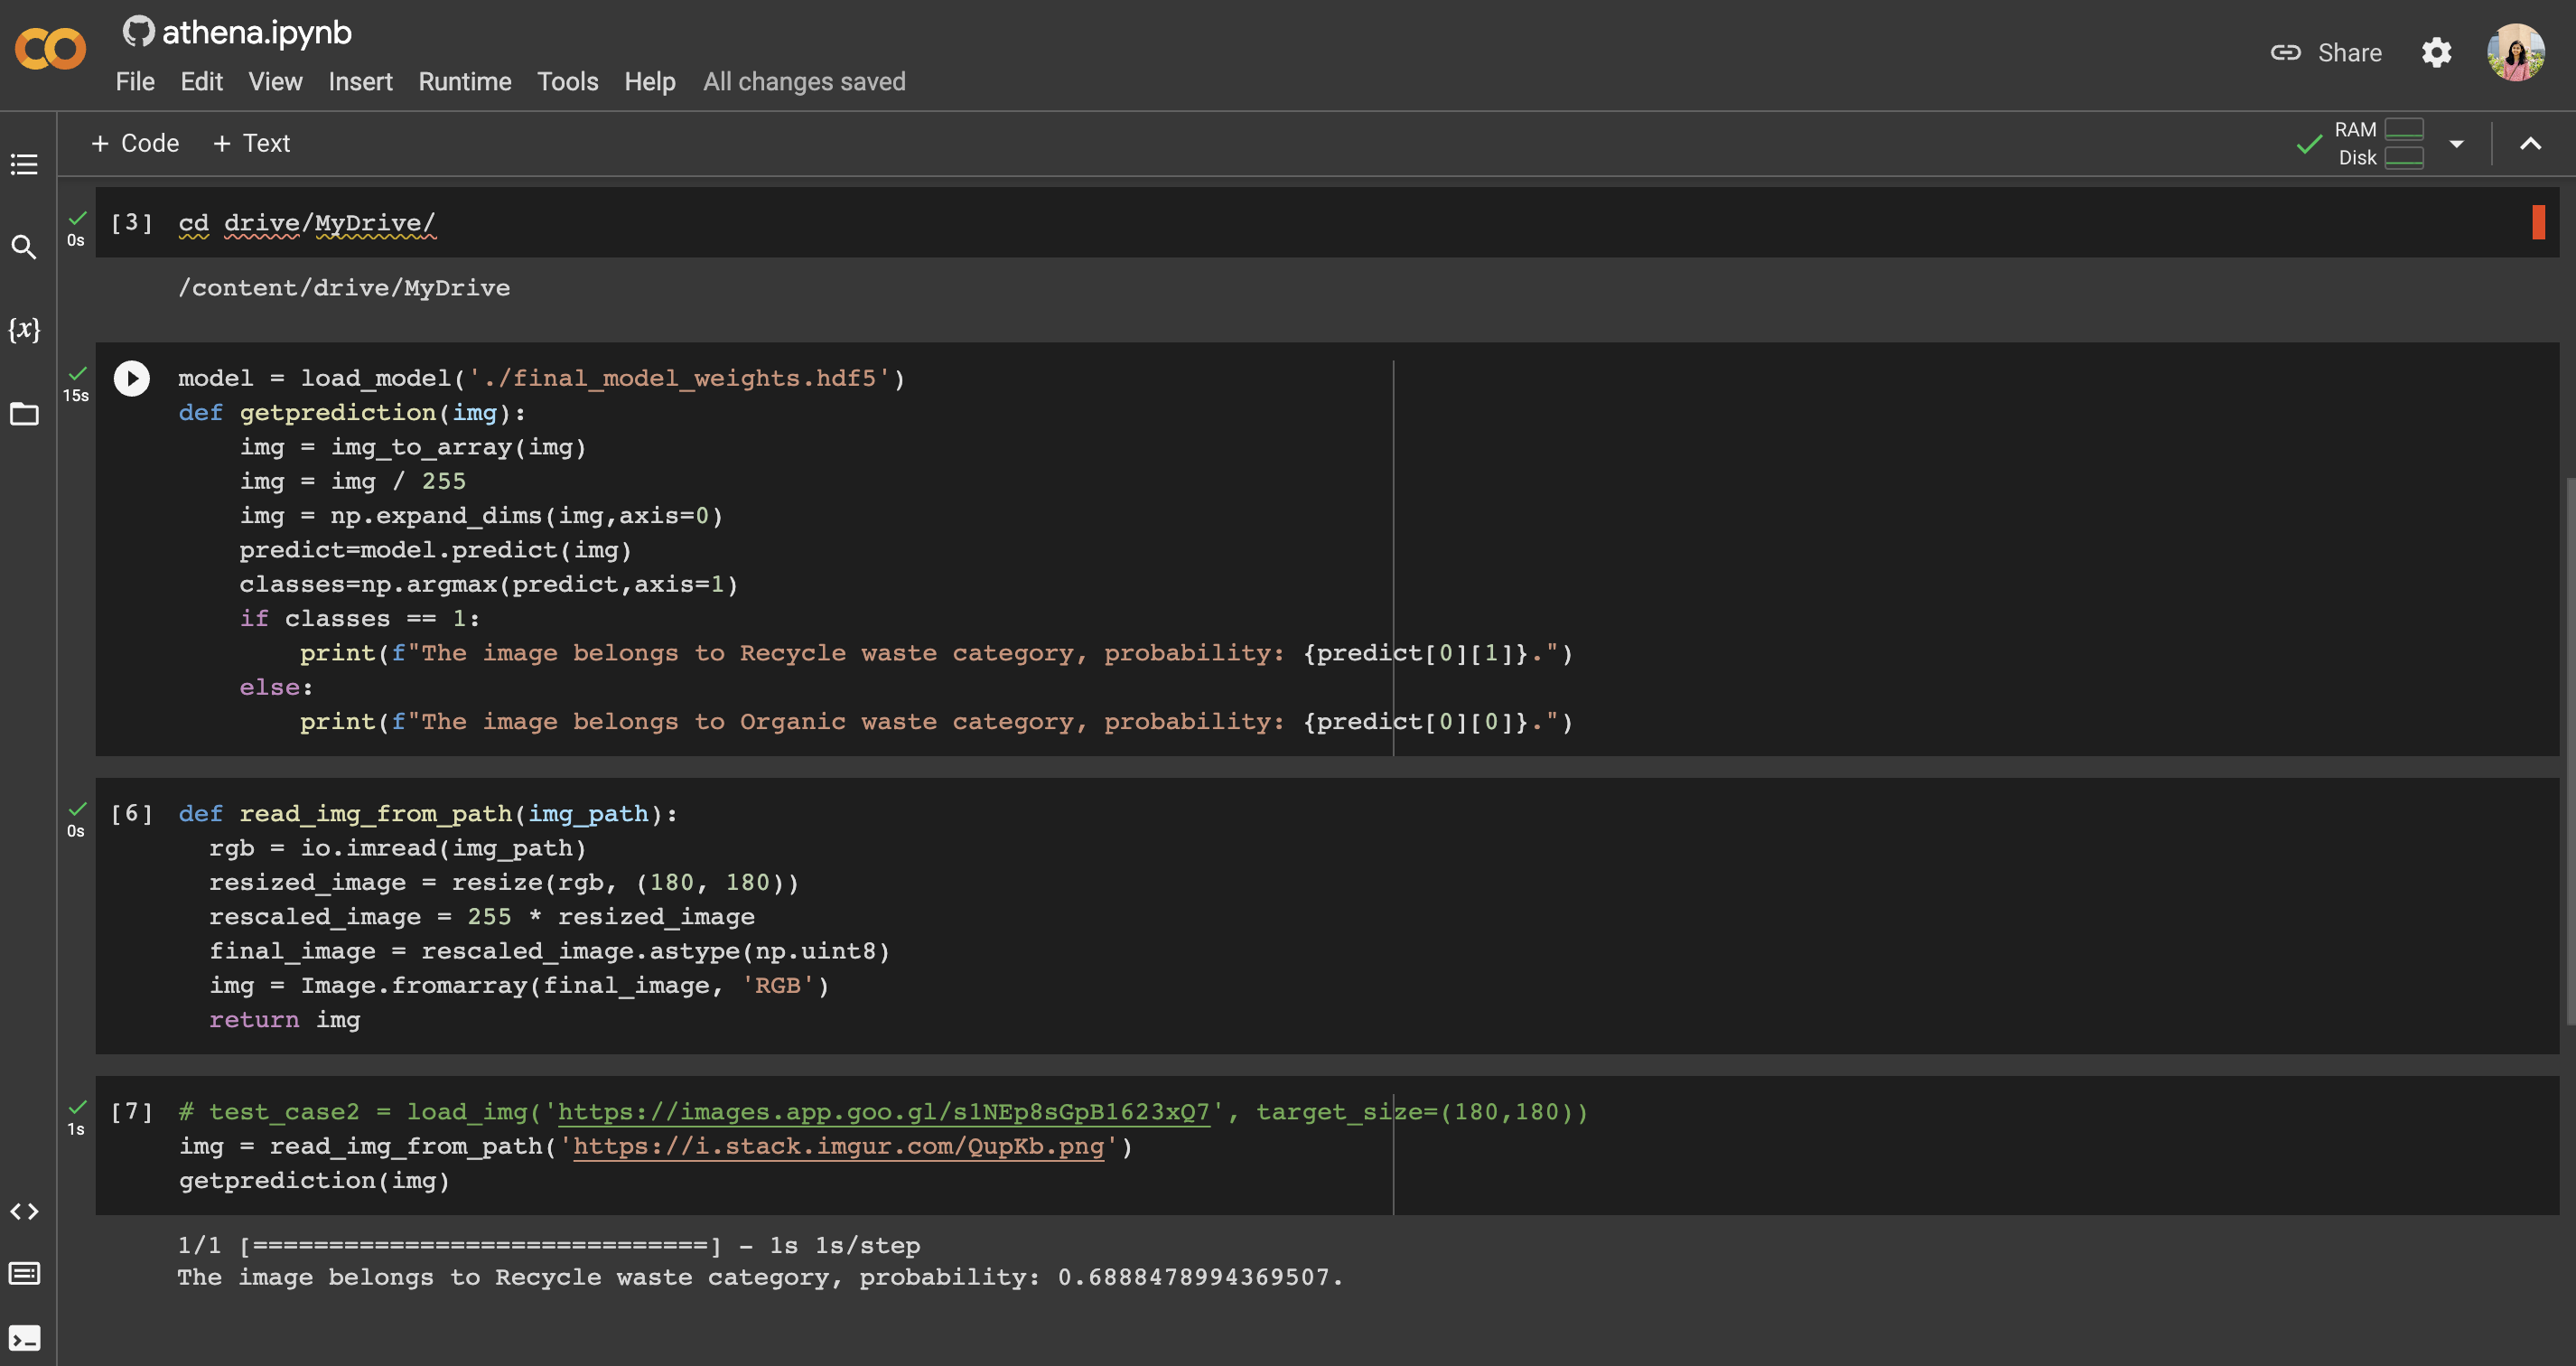Screen dimensions: 2576x1366
Task: Click the RAM and Disk usage bars
Action: [x=2403, y=144]
